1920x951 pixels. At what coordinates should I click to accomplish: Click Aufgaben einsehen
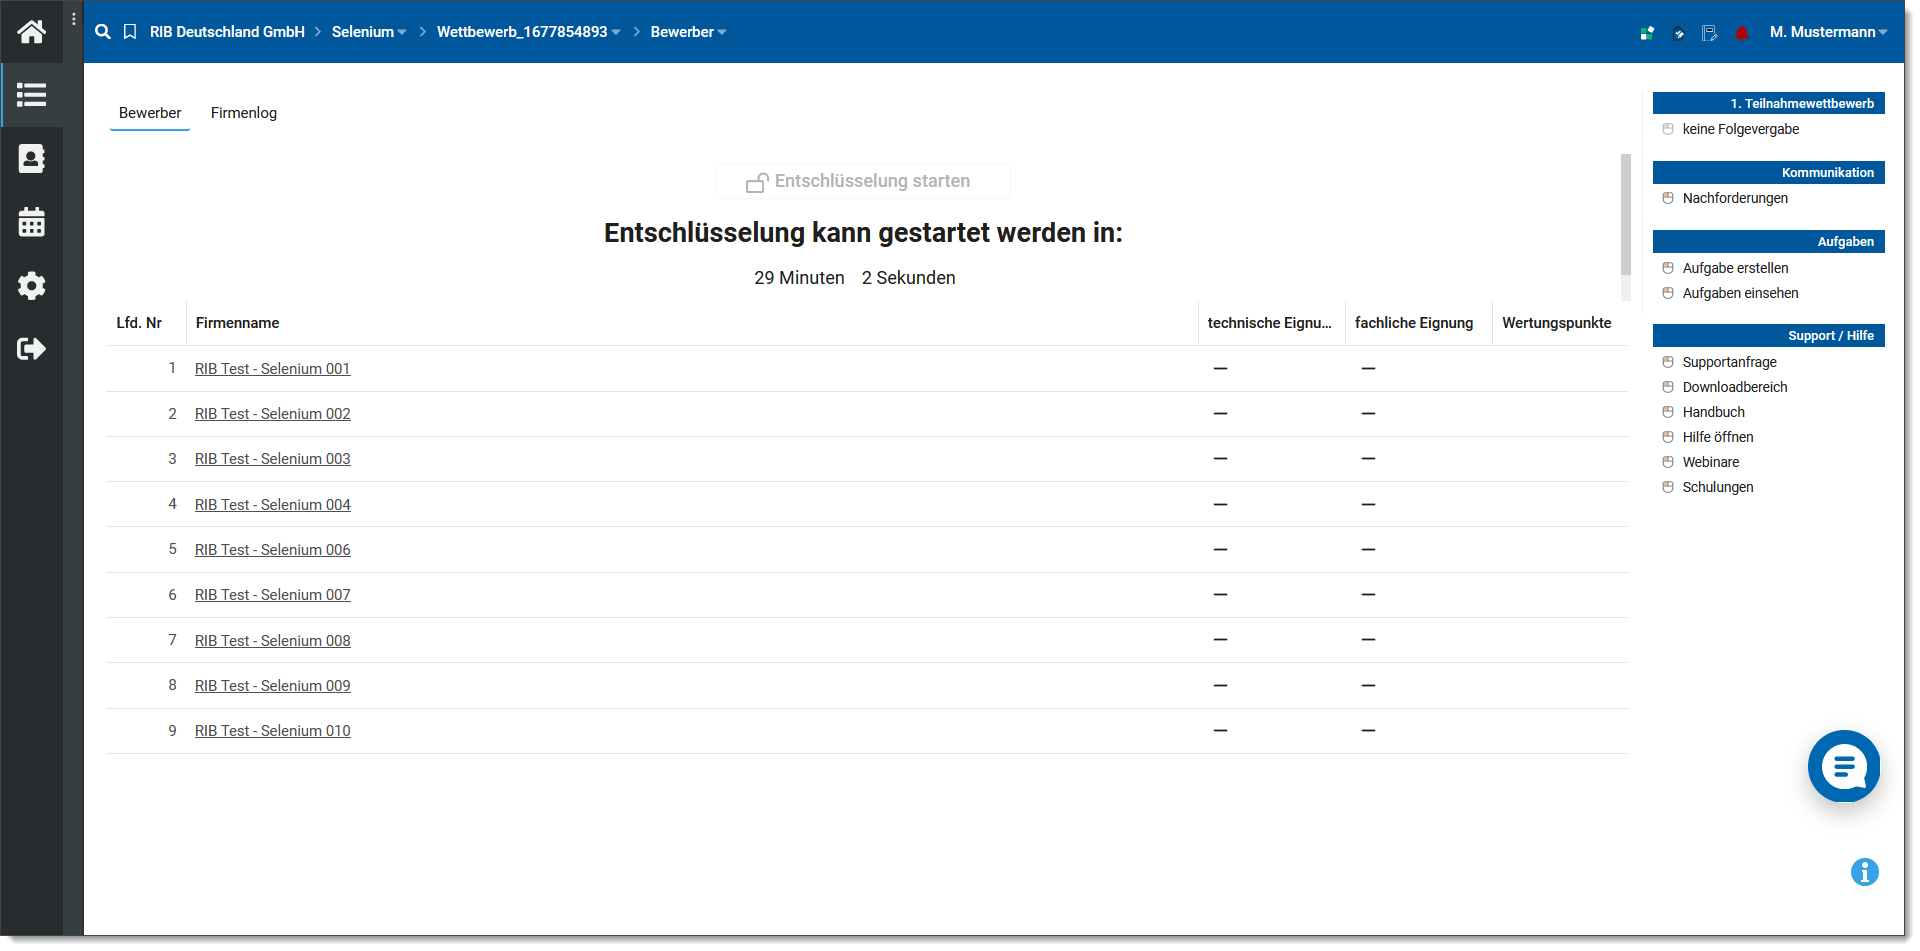(x=1740, y=293)
